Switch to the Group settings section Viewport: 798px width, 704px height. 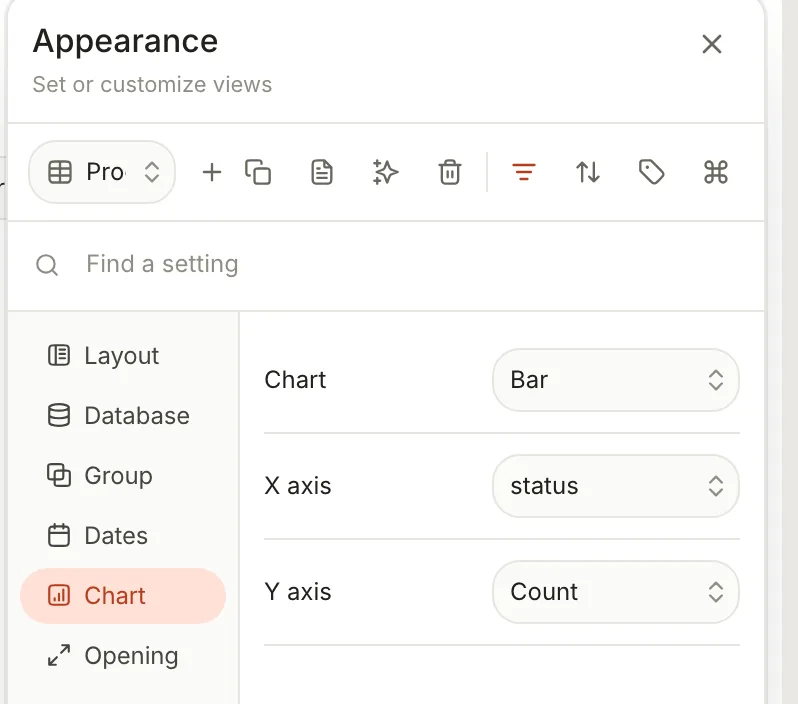click(123, 476)
